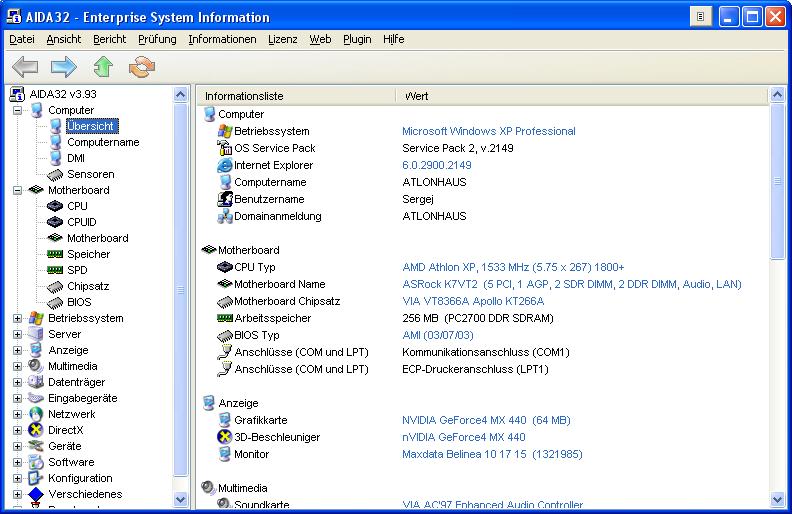Viewport: 792px width, 514px height.
Task: Open the Speicher tree item
Action: click(x=88, y=254)
